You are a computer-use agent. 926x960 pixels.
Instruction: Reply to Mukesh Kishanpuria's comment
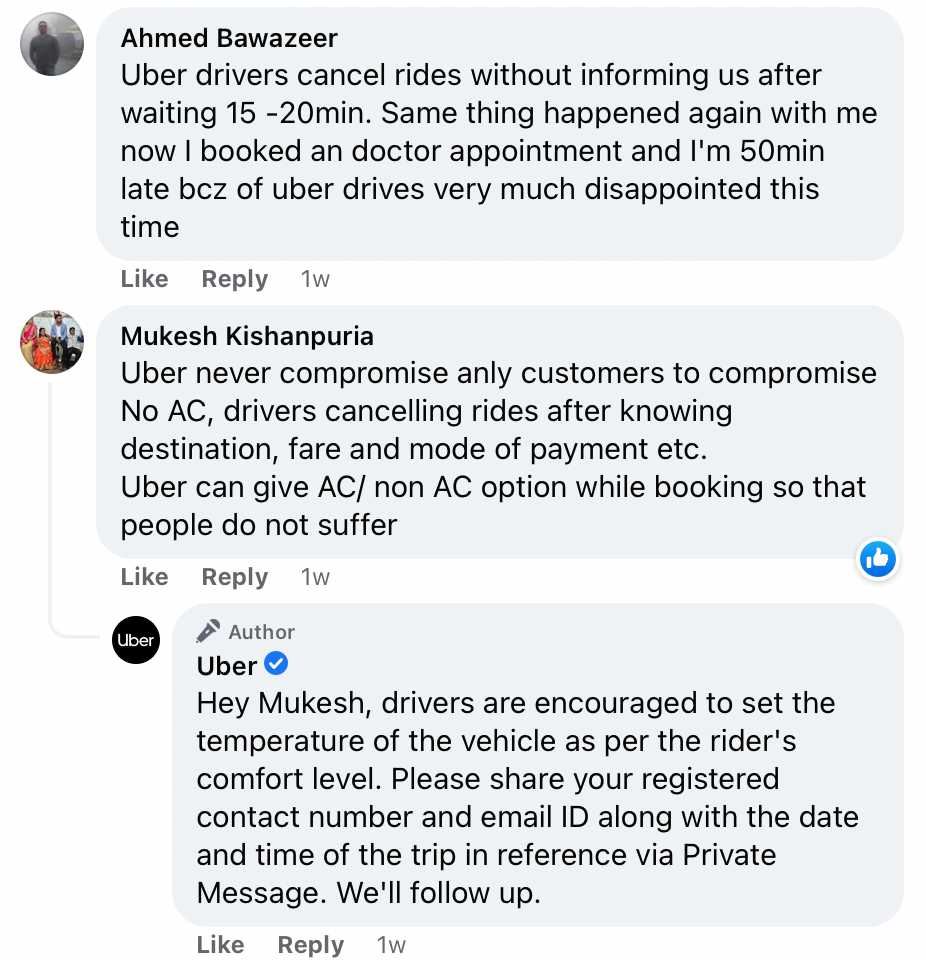click(235, 577)
